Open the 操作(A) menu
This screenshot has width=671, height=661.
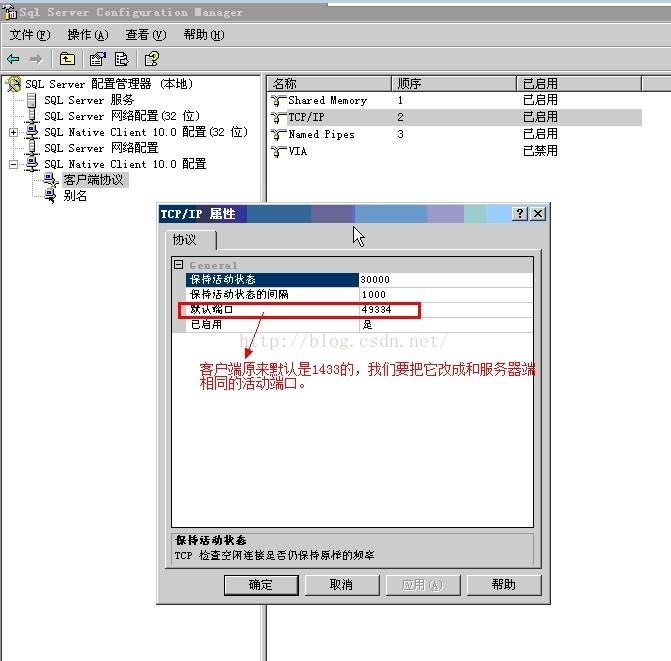(88, 35)
